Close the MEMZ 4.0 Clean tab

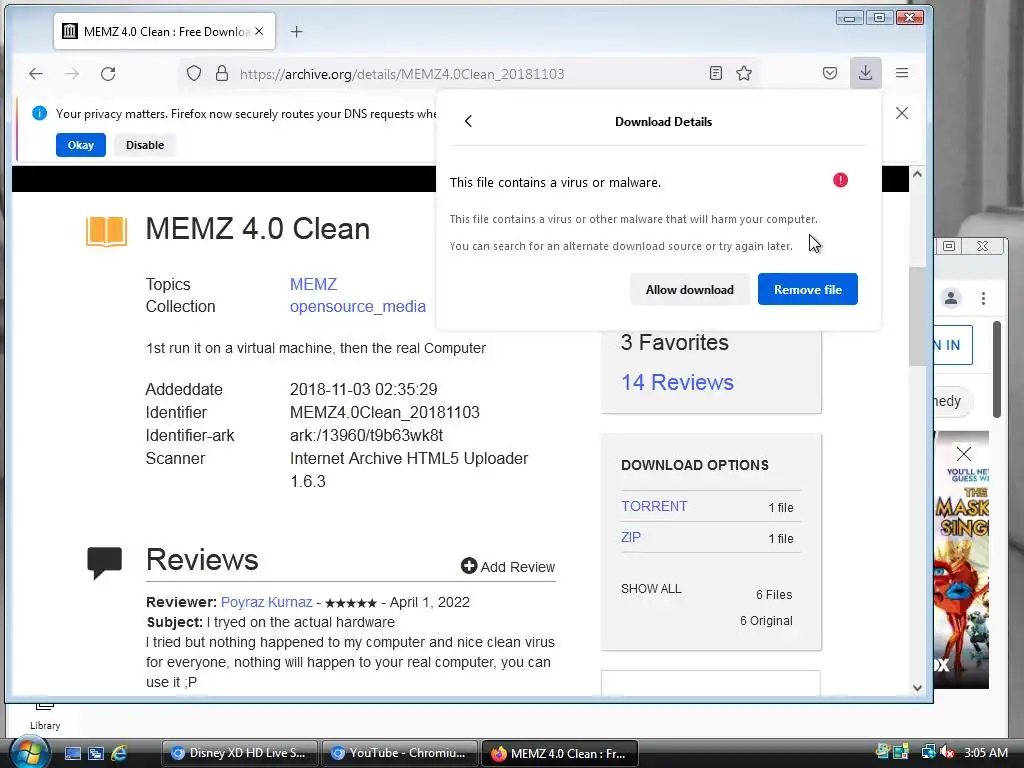click(259, 31)
